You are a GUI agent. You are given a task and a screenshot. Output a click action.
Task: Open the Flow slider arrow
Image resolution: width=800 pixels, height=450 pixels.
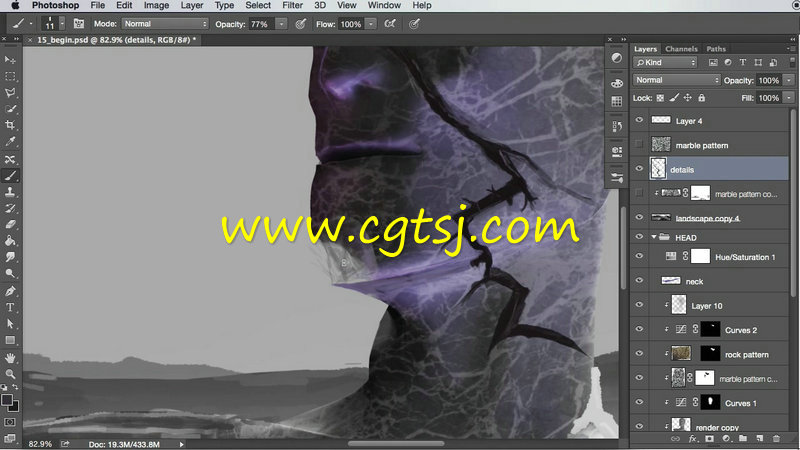[371, 23]
